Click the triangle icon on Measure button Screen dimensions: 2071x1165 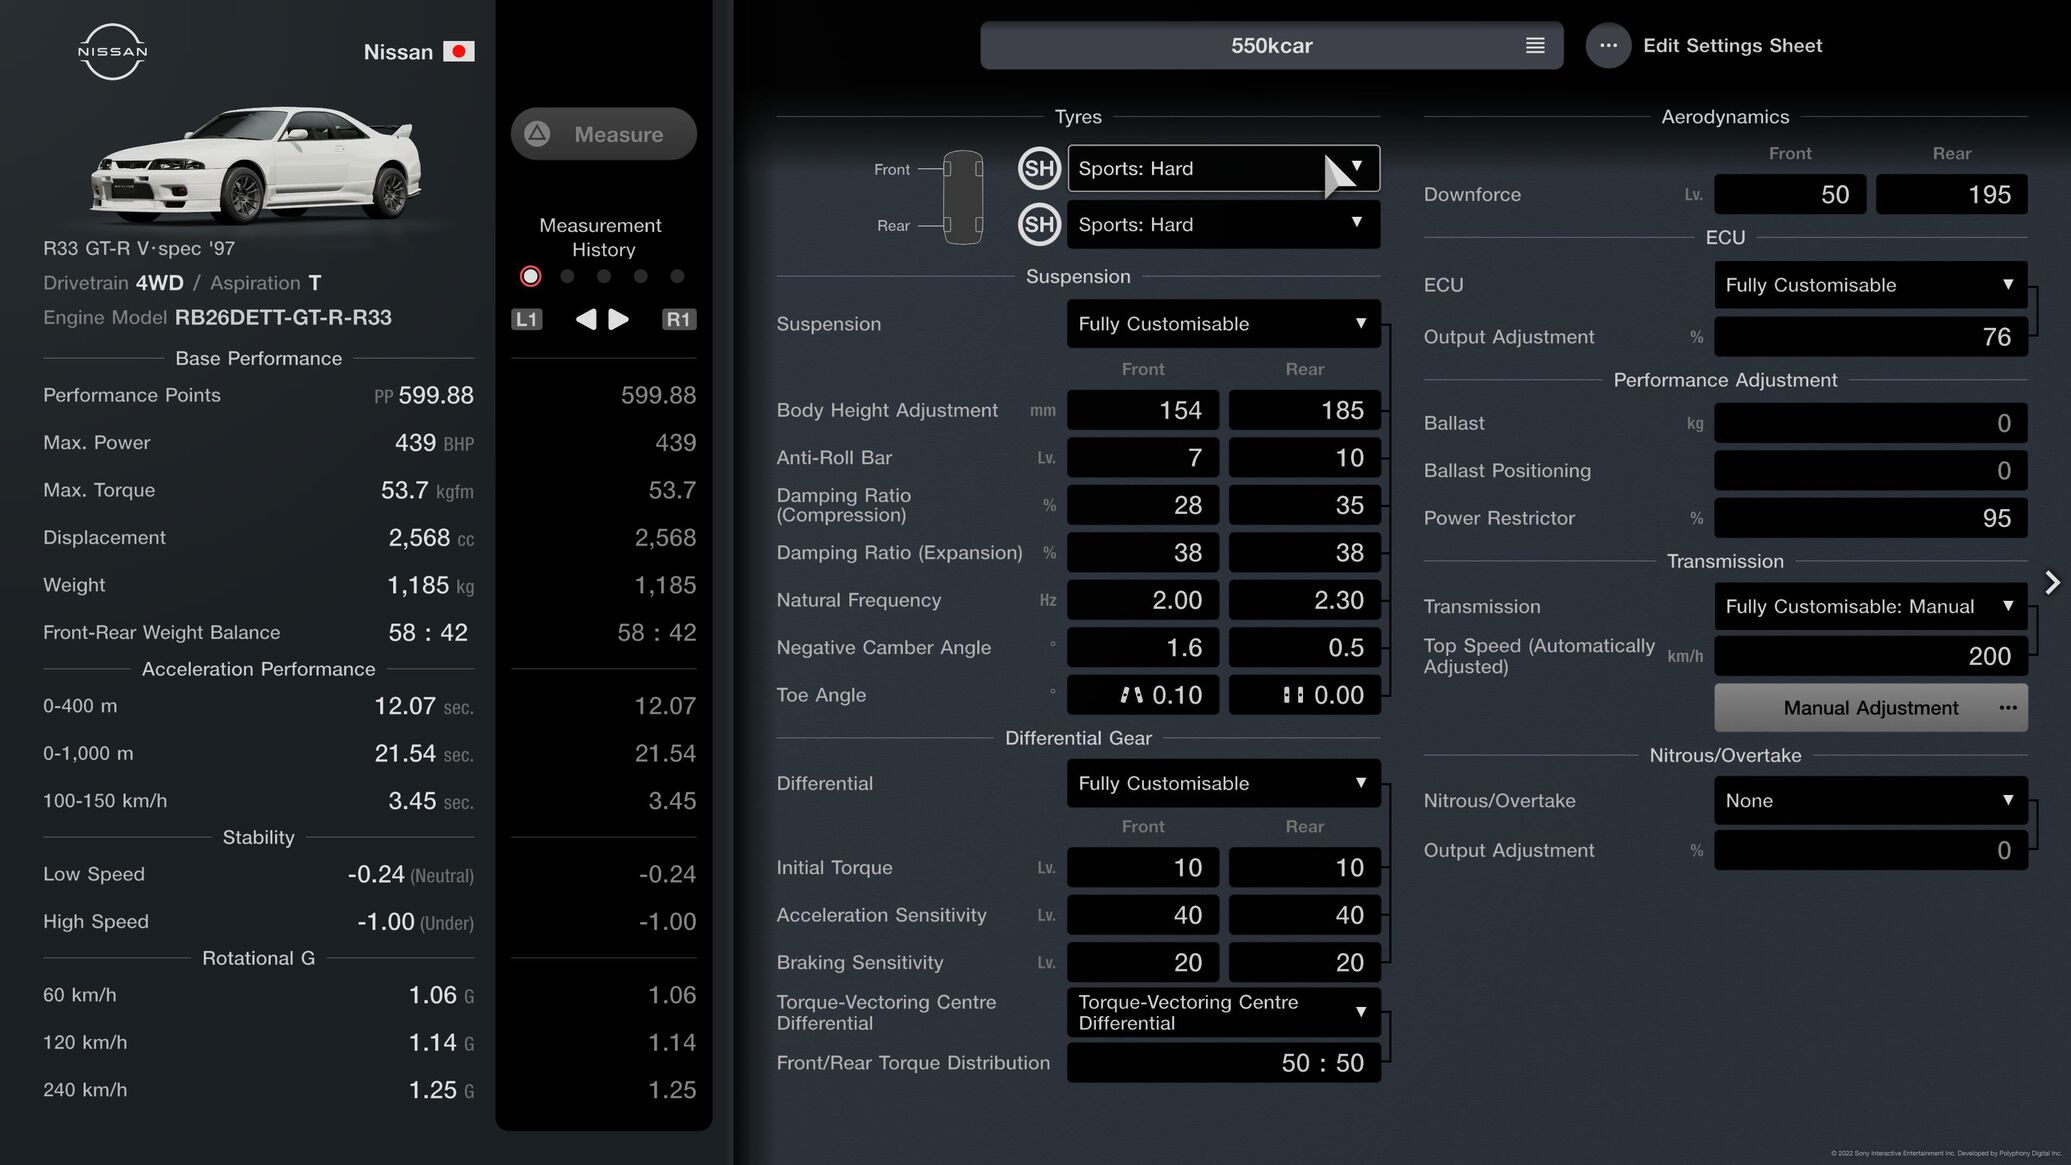(537, 134)
